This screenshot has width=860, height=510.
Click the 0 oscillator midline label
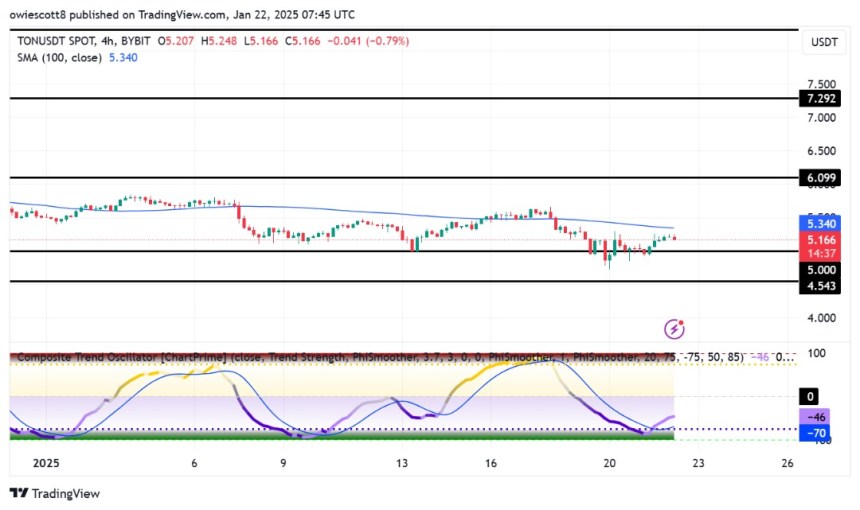[810, 396]
